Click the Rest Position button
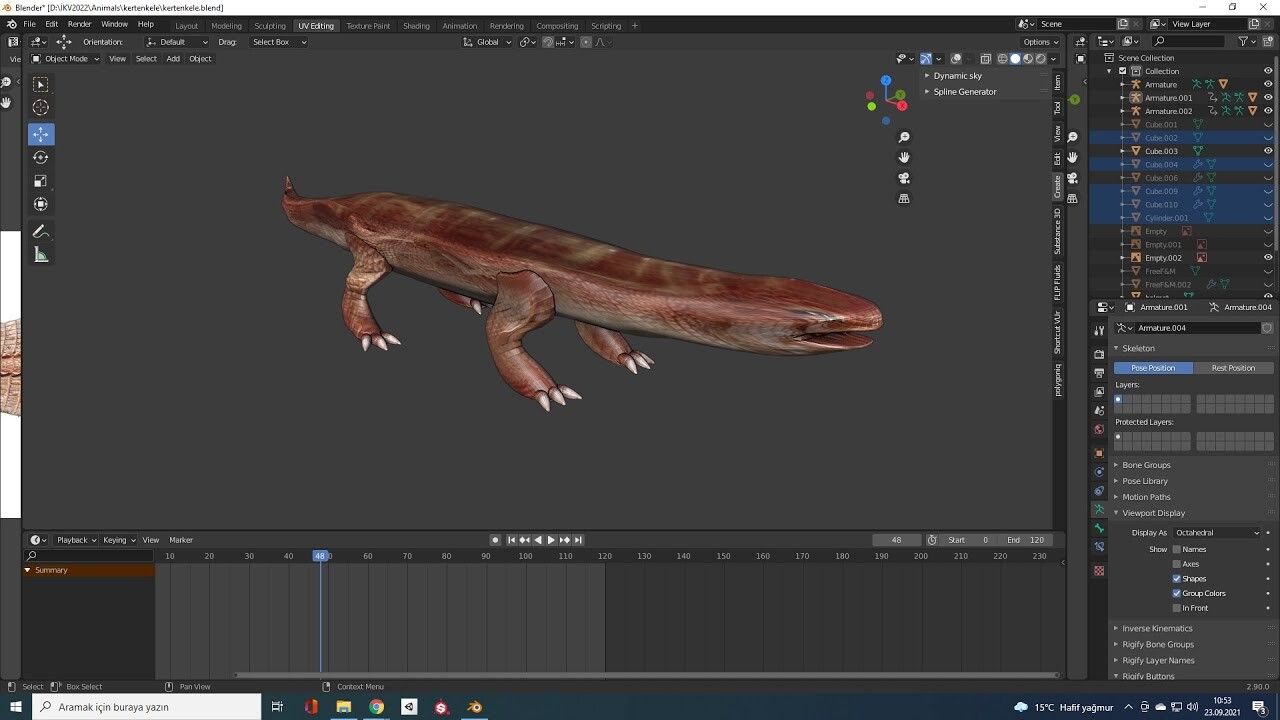 [x=1234, y=368]
